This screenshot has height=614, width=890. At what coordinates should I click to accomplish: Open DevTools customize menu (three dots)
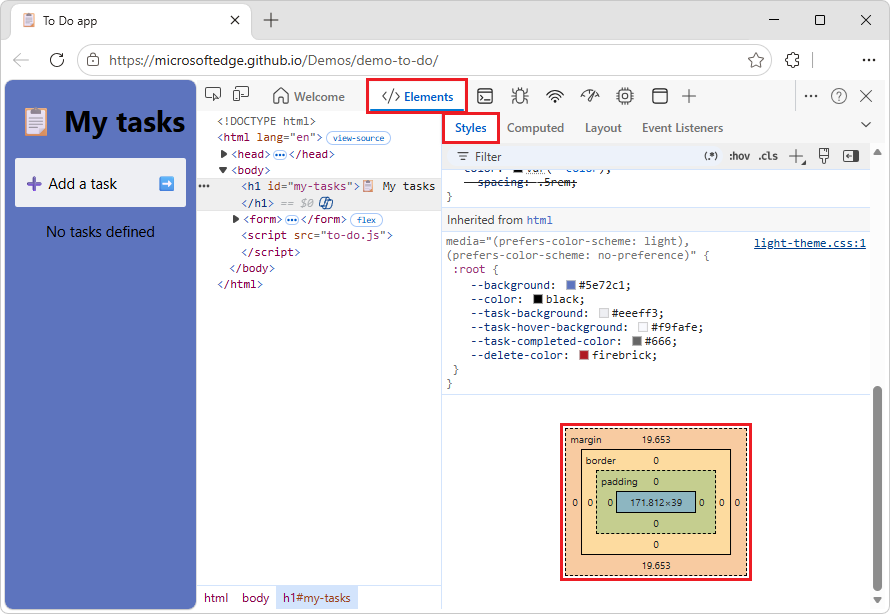811,96
